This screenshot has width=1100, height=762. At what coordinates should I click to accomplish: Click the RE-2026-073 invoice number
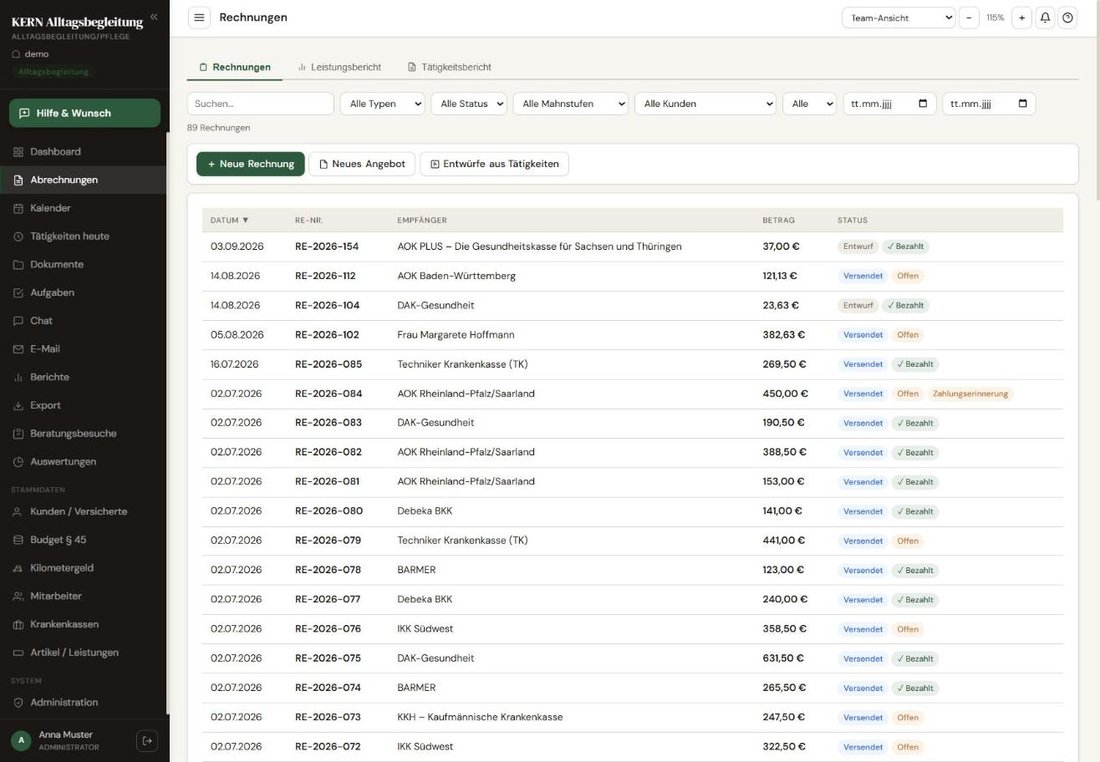(x=328, y=717)
